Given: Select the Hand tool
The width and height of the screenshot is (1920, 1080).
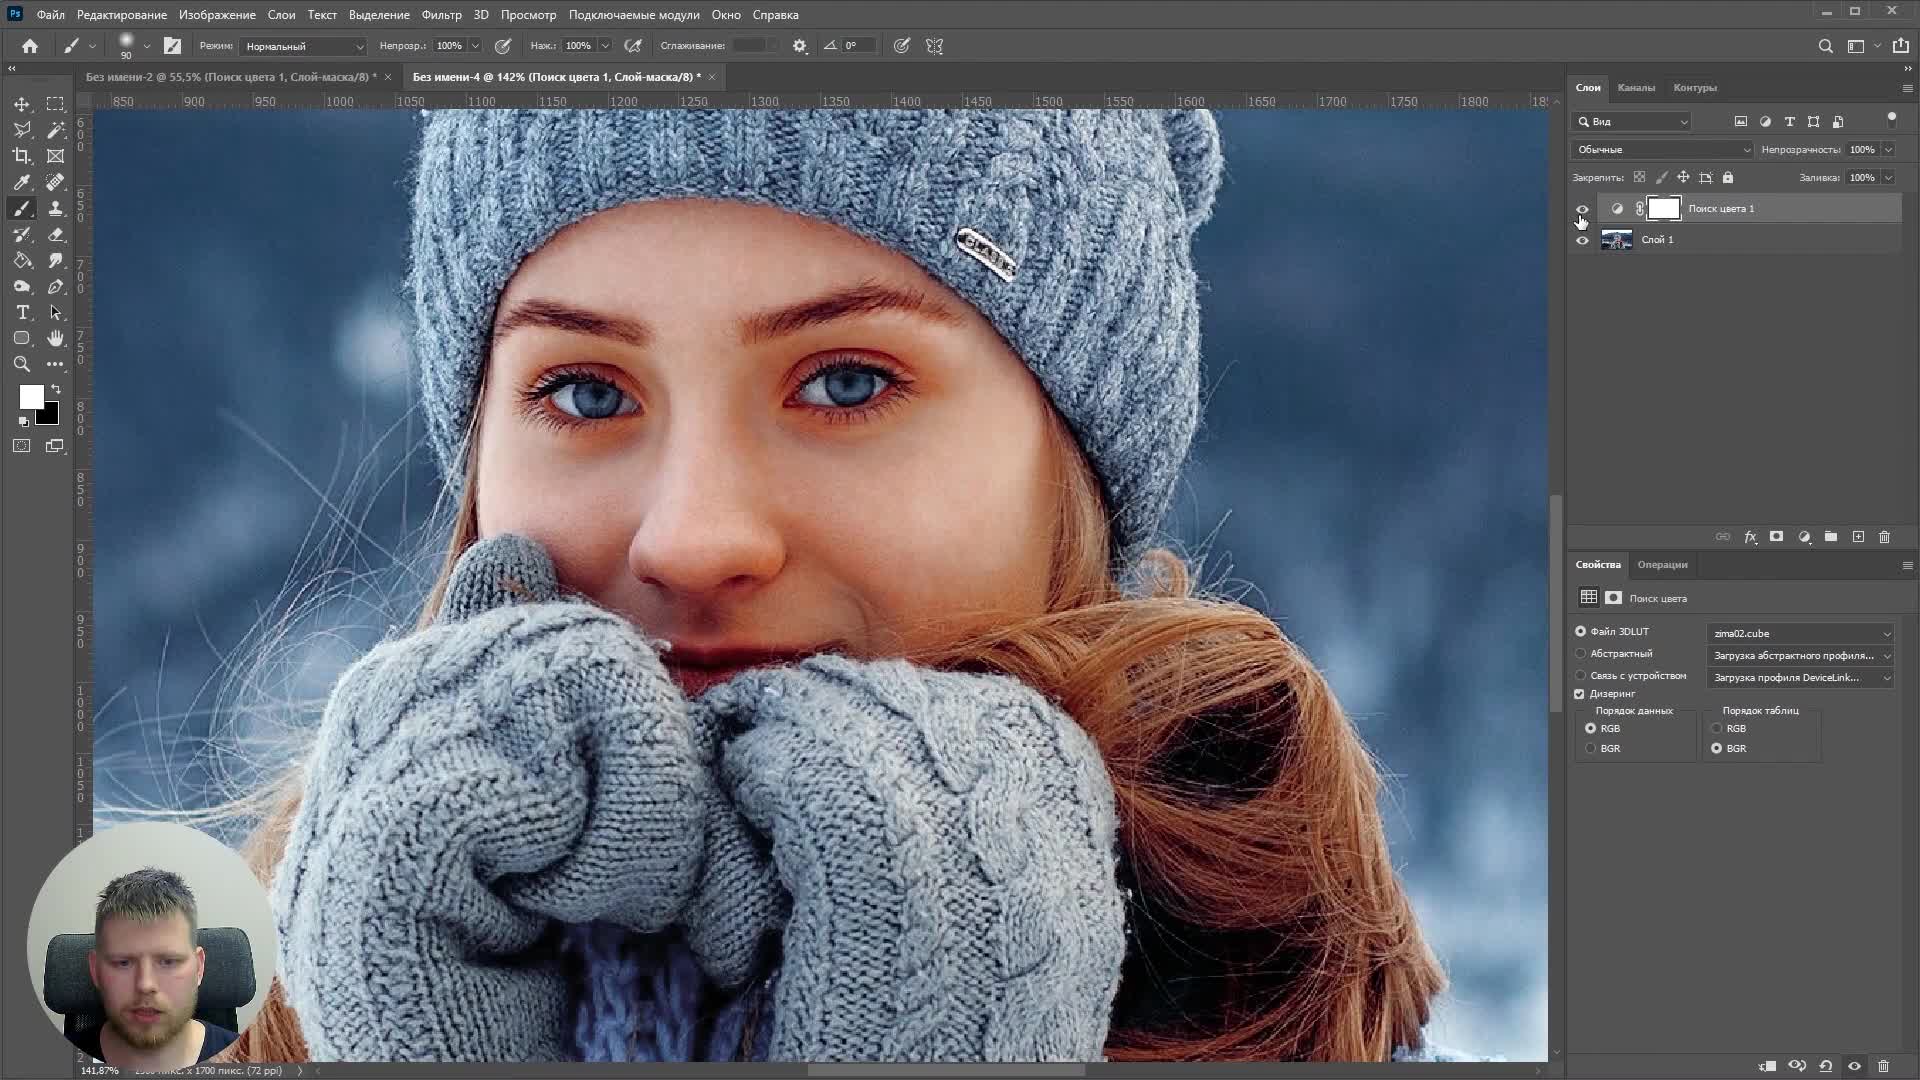Looking at the screenshot, I should 56,339.
